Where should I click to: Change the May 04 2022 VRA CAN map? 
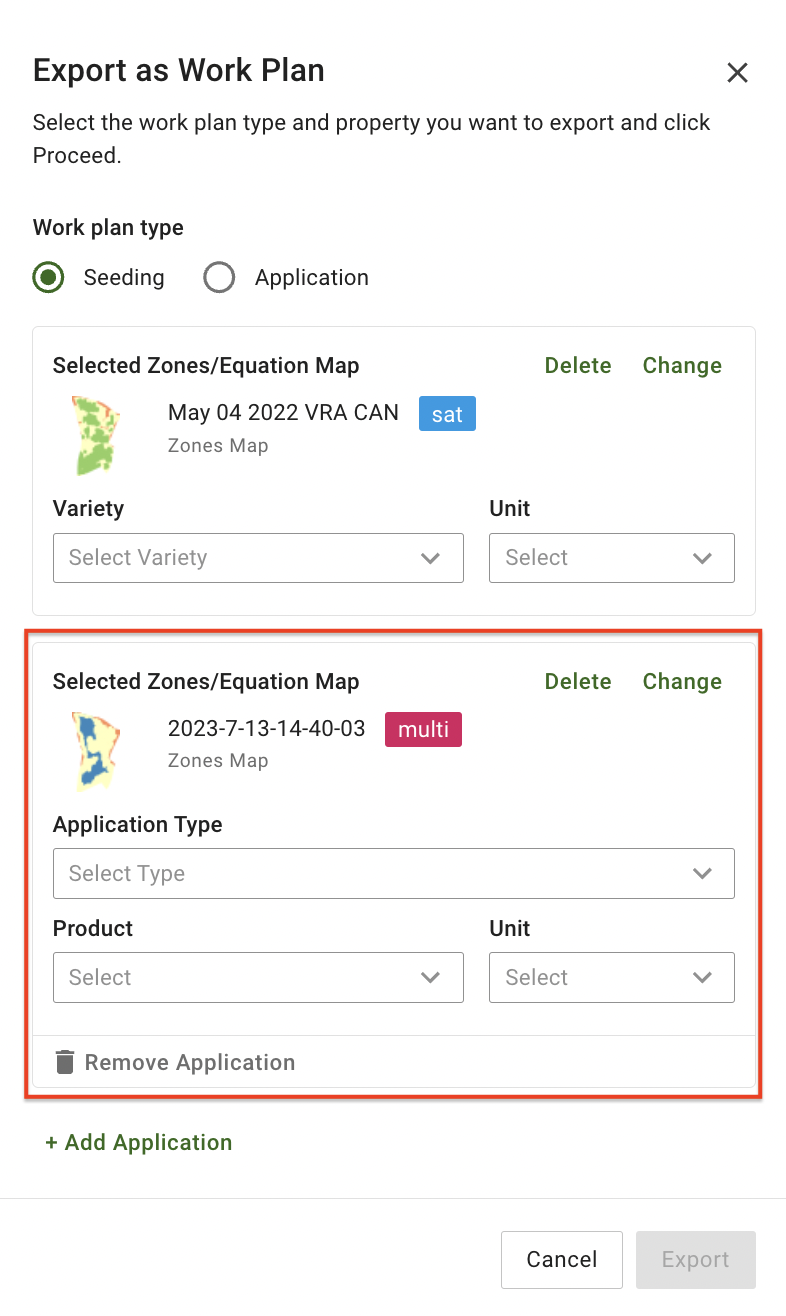pos(682,366)
